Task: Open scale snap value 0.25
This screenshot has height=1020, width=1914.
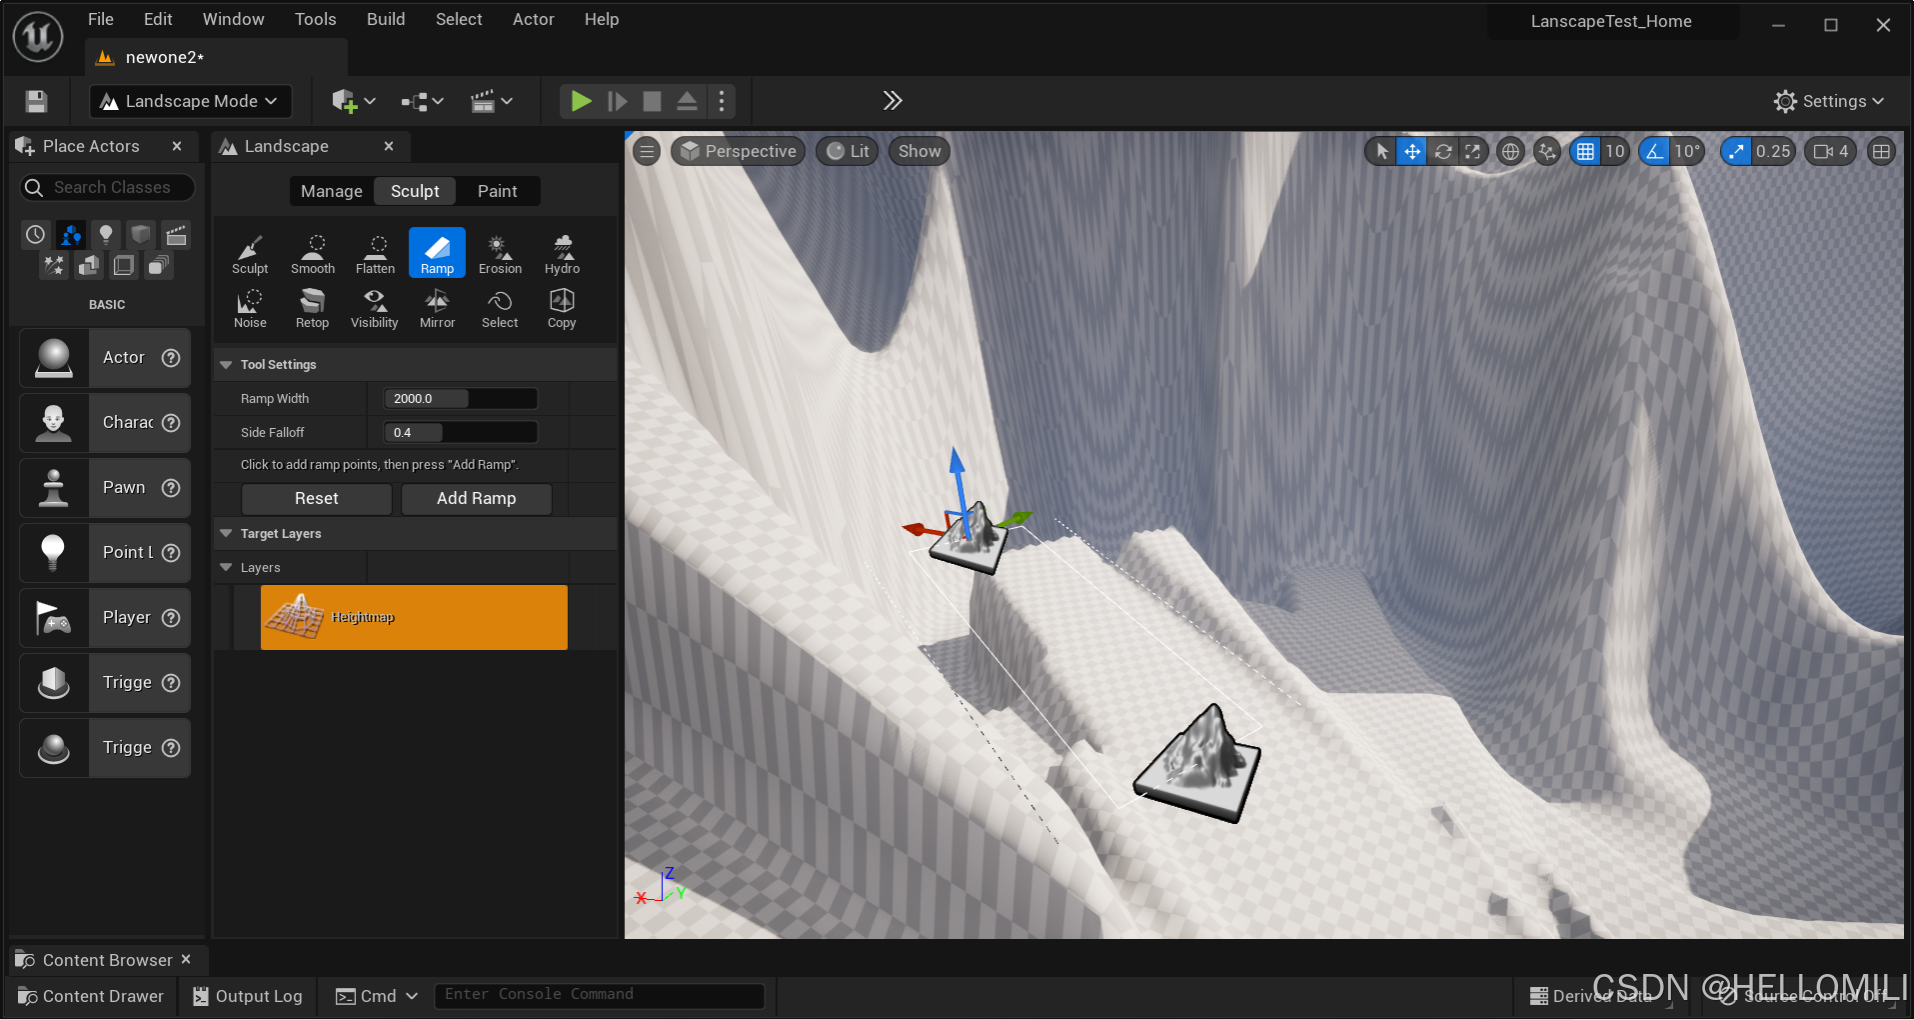Action: (1773, 152)
